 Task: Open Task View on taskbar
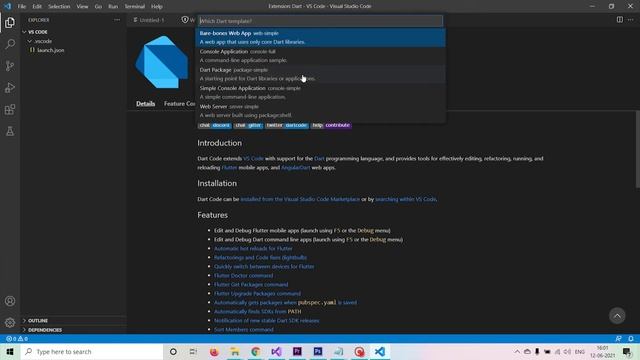point(193,351)
